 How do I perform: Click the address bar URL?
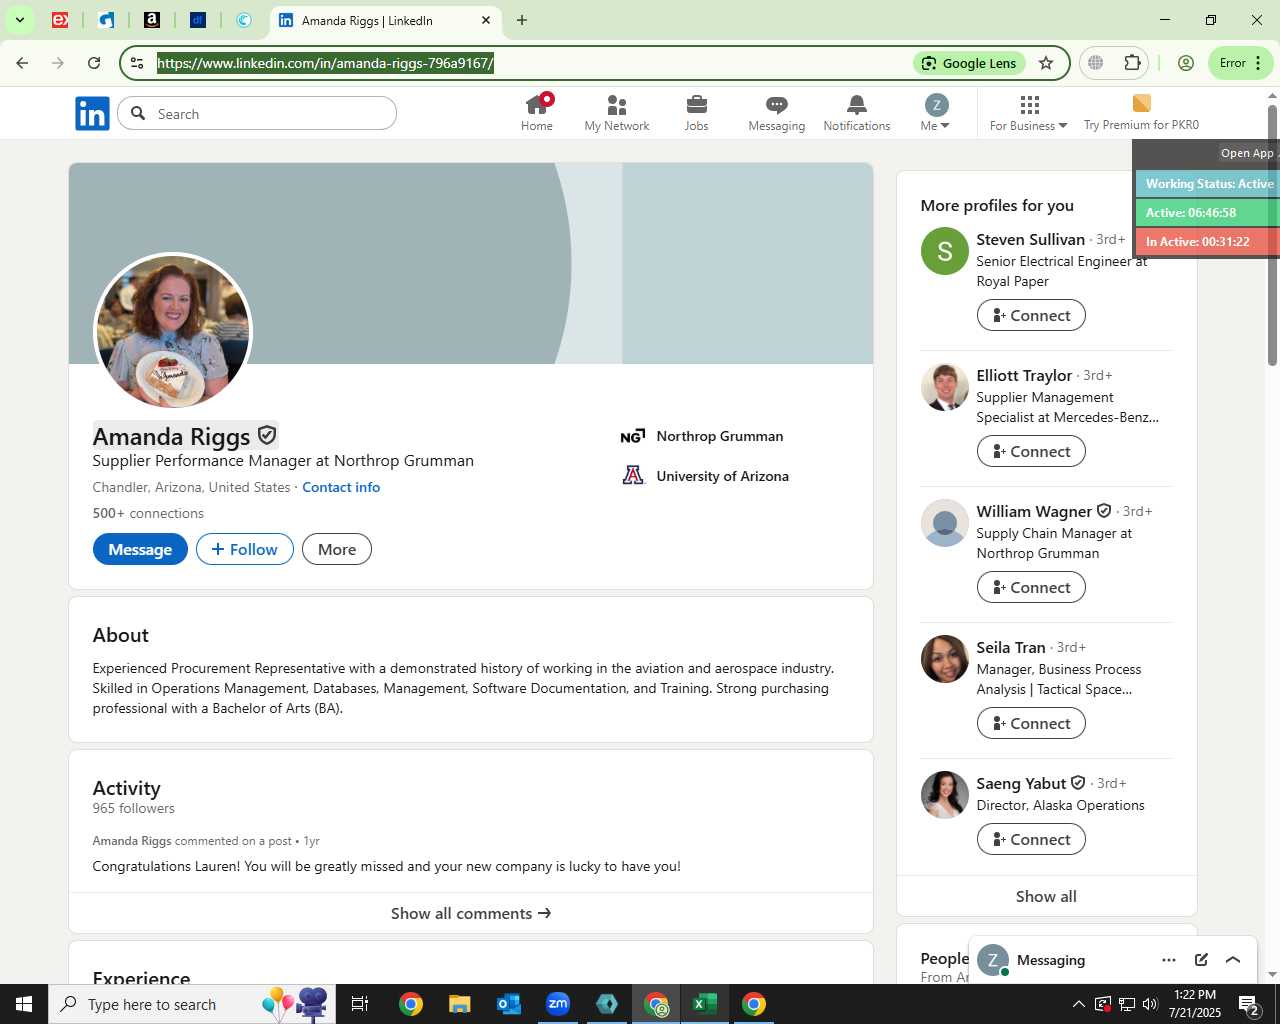[x=325, y=63]
